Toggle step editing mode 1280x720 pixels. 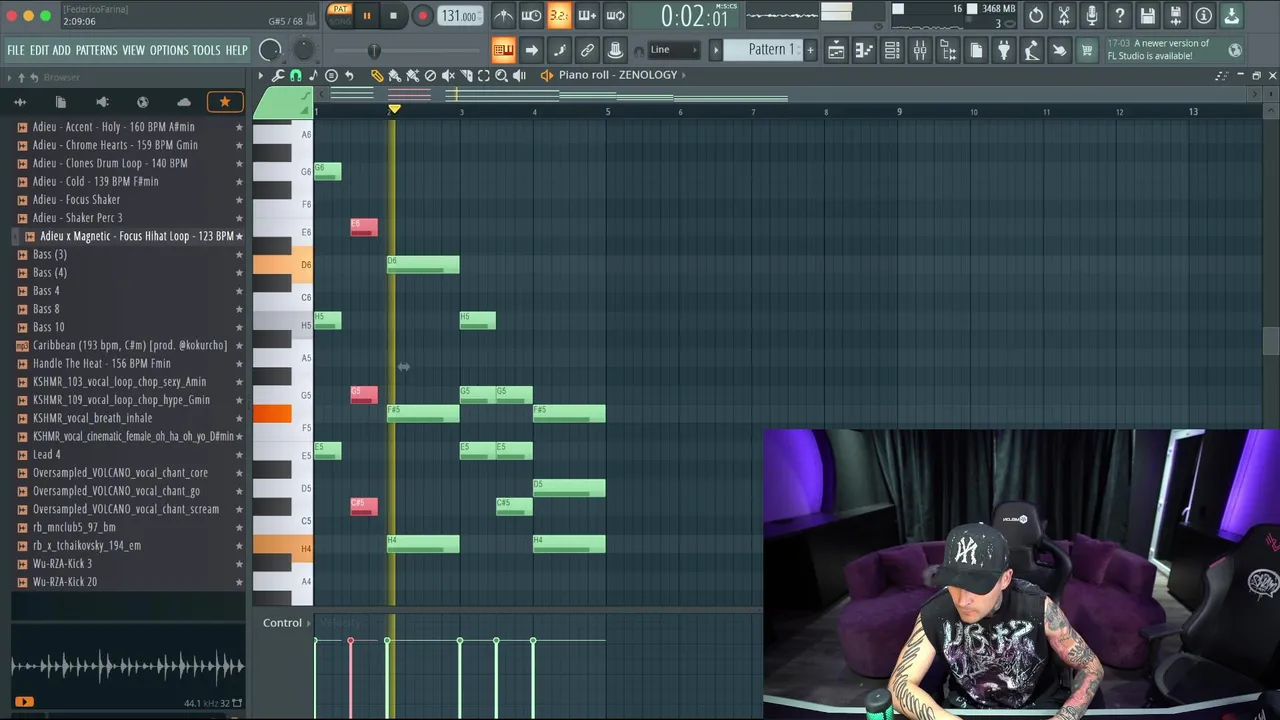[560, 50]
